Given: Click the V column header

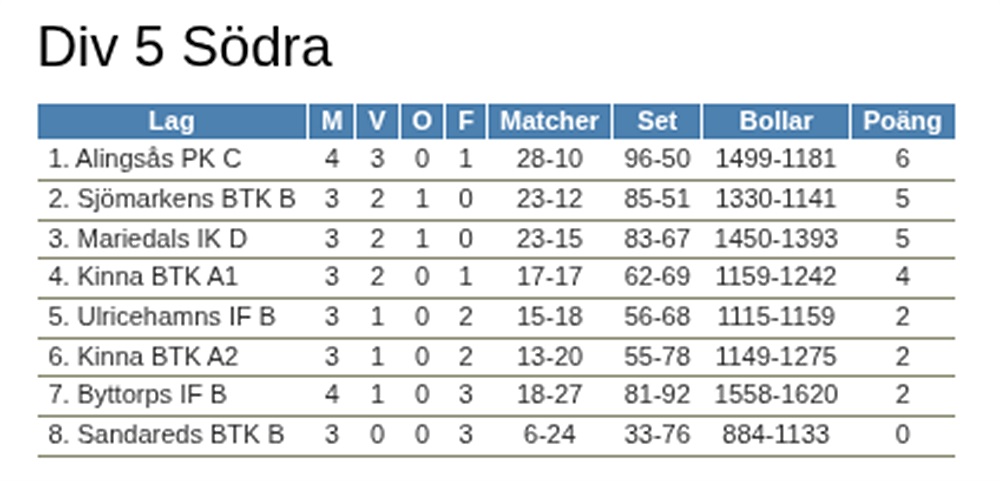Looking at the screenshot, I should pos(376,121).
